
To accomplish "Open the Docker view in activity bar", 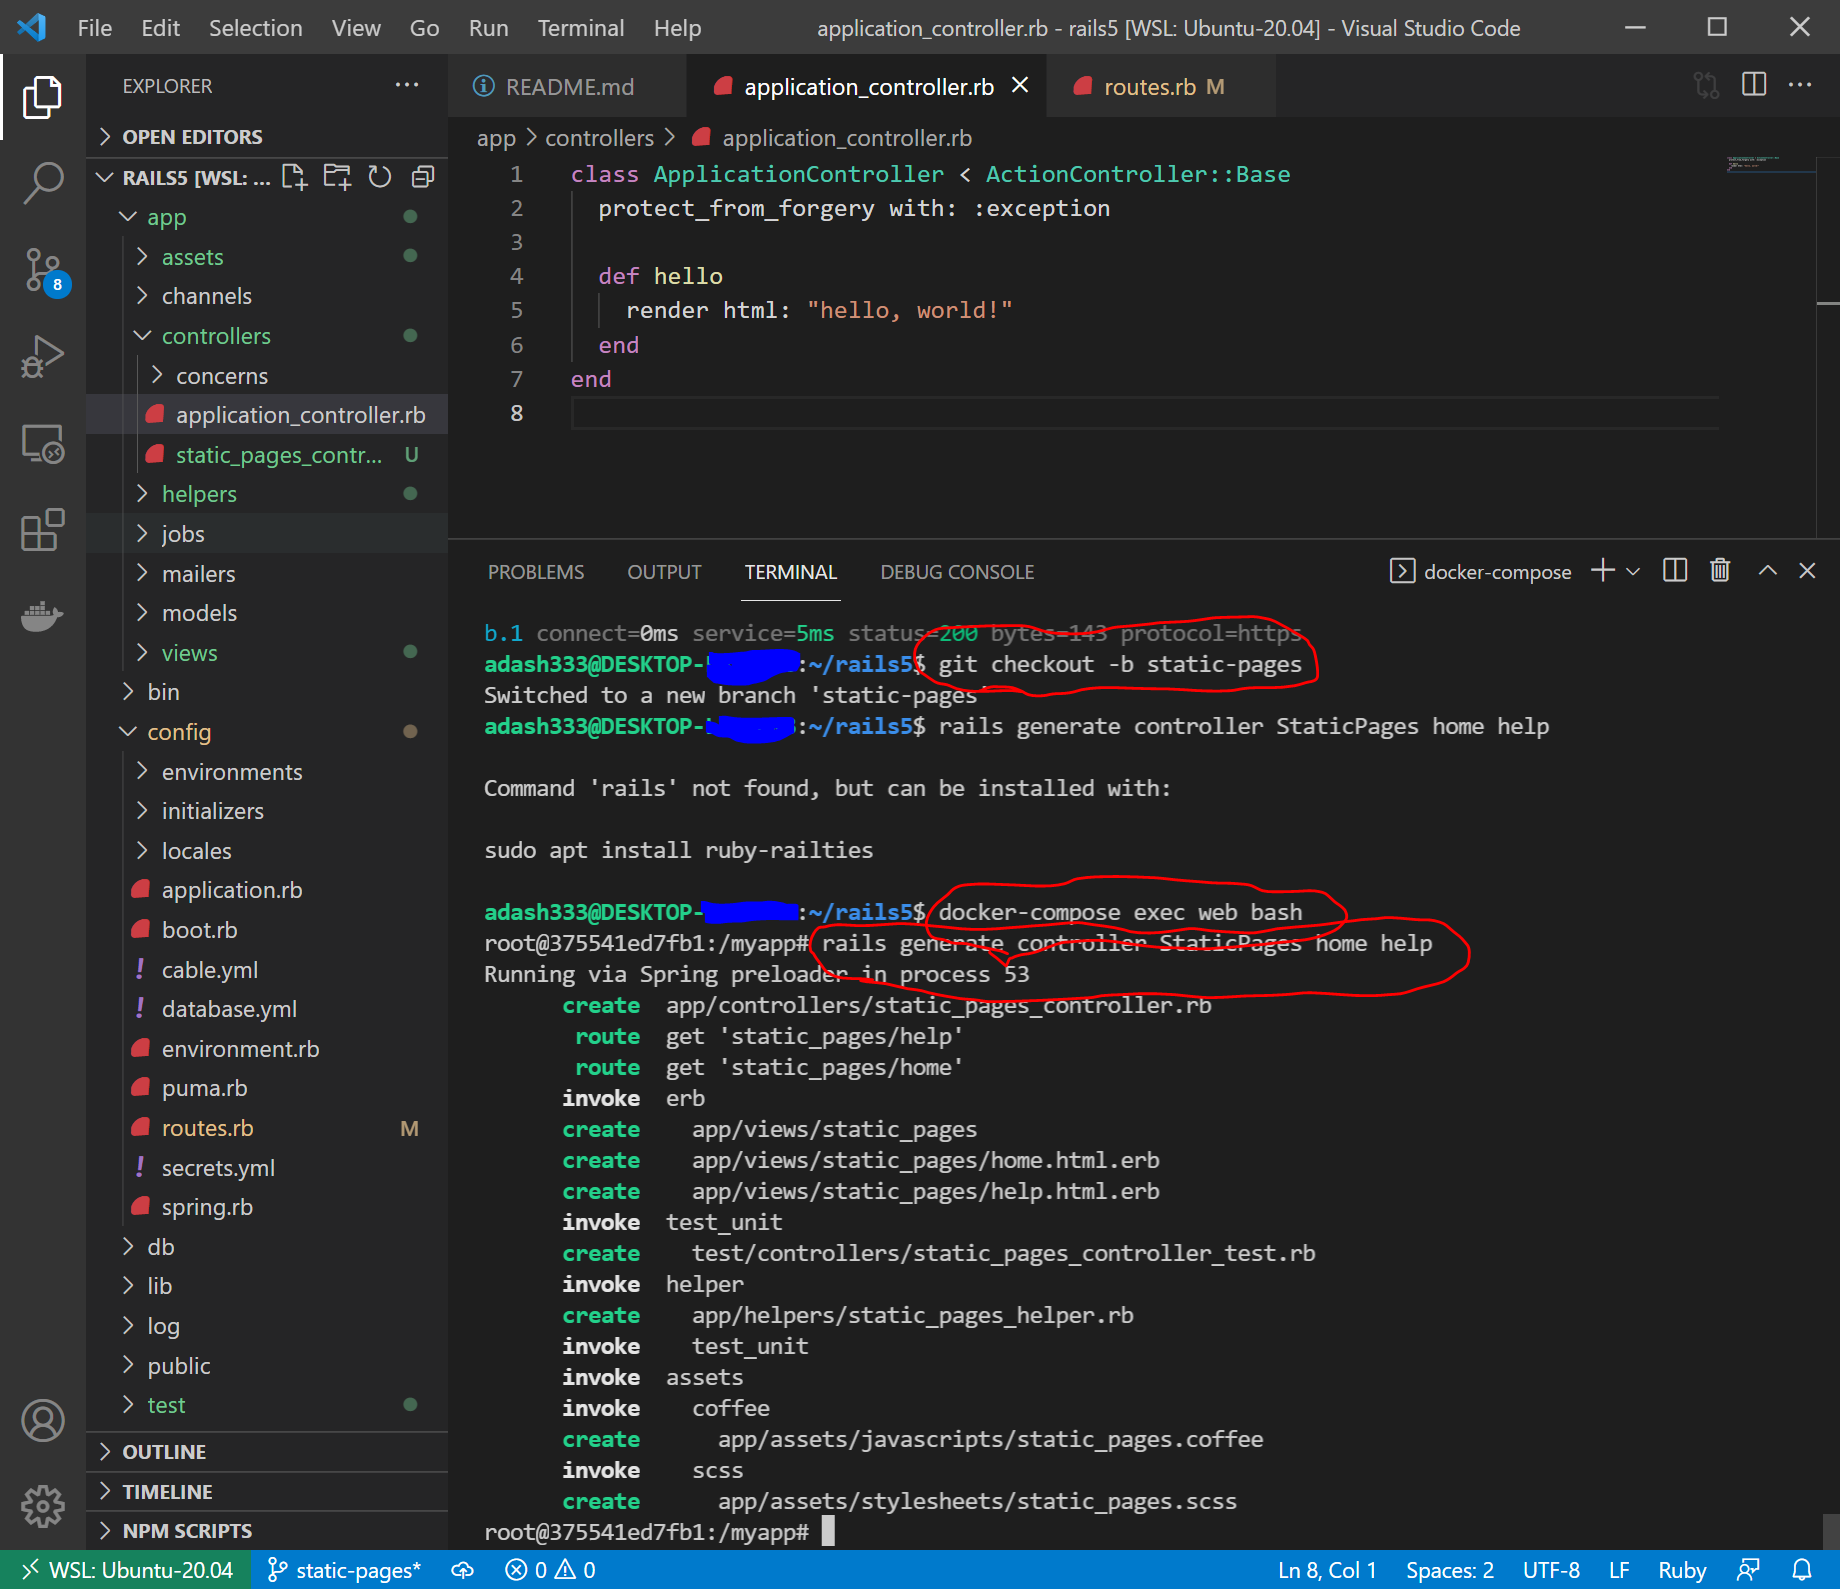I will click(x=43, y=615).
